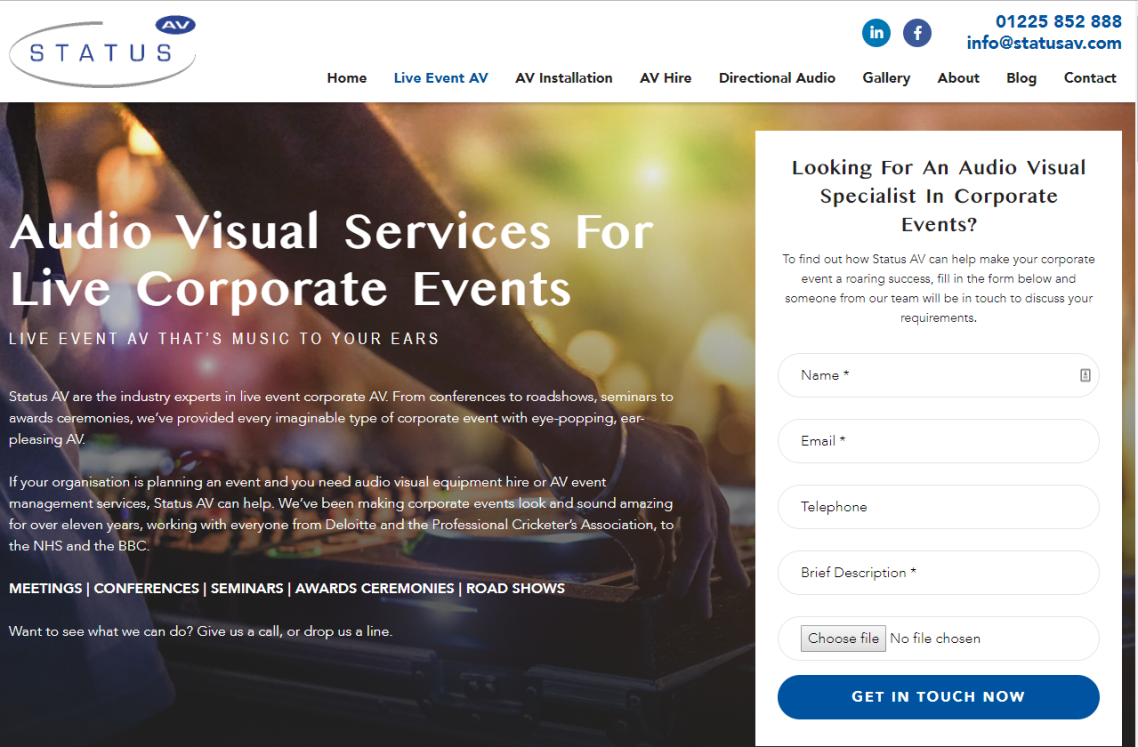Open the Contact page
Viewport: 1138px width, 747px height.
(1089, 78)
